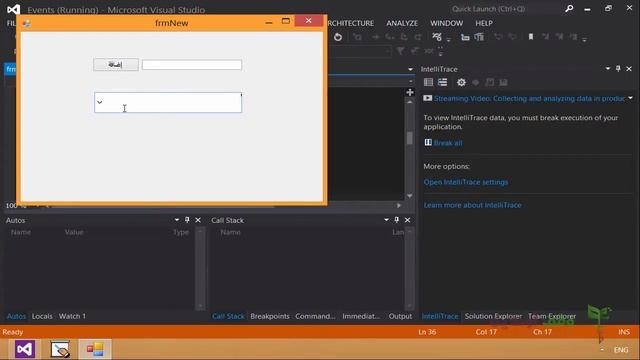Click the text box in frmNew
Image resolution: width=640 pixels, height=360 pixels.
(x=192, y=65)
